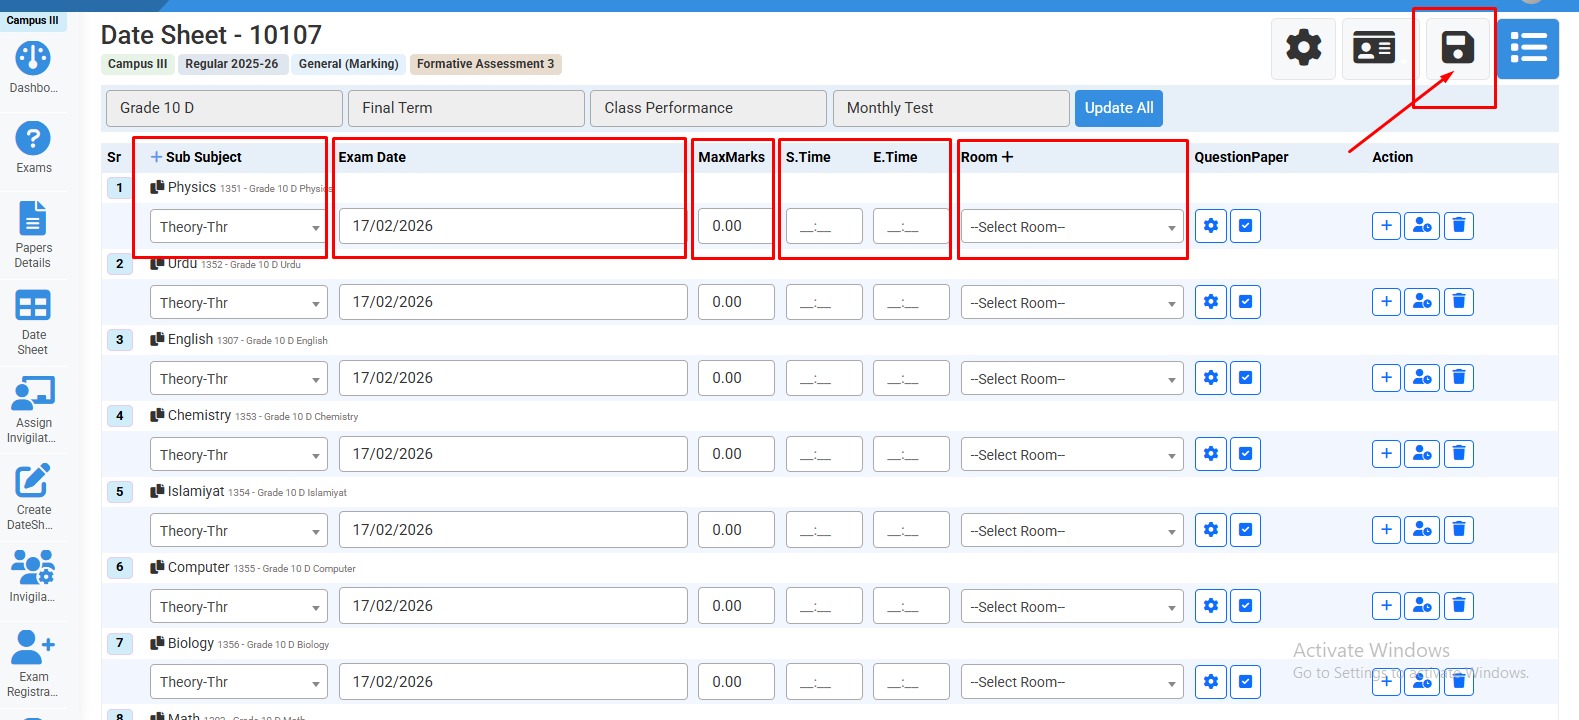This screenshot has height=720, width=1579.
Task: Assign invigilator for Physics row
Action: [1422, 226]
